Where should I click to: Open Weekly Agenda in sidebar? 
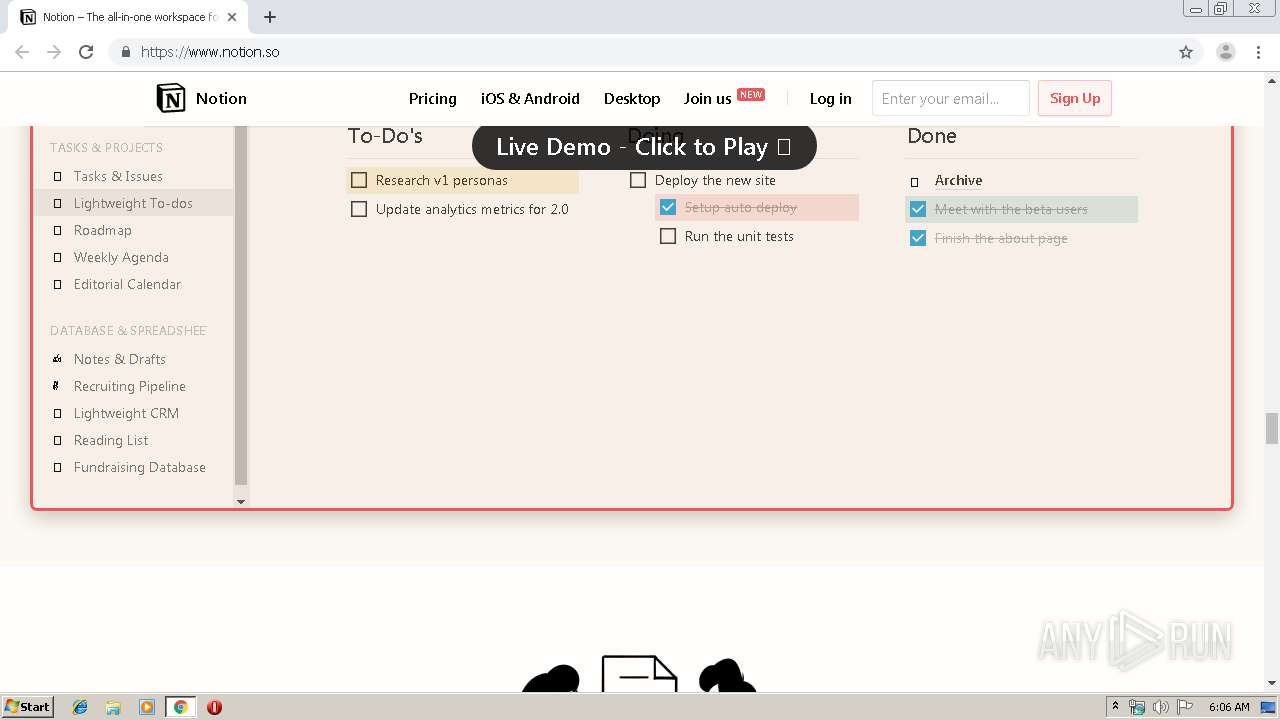coord(121,258)
